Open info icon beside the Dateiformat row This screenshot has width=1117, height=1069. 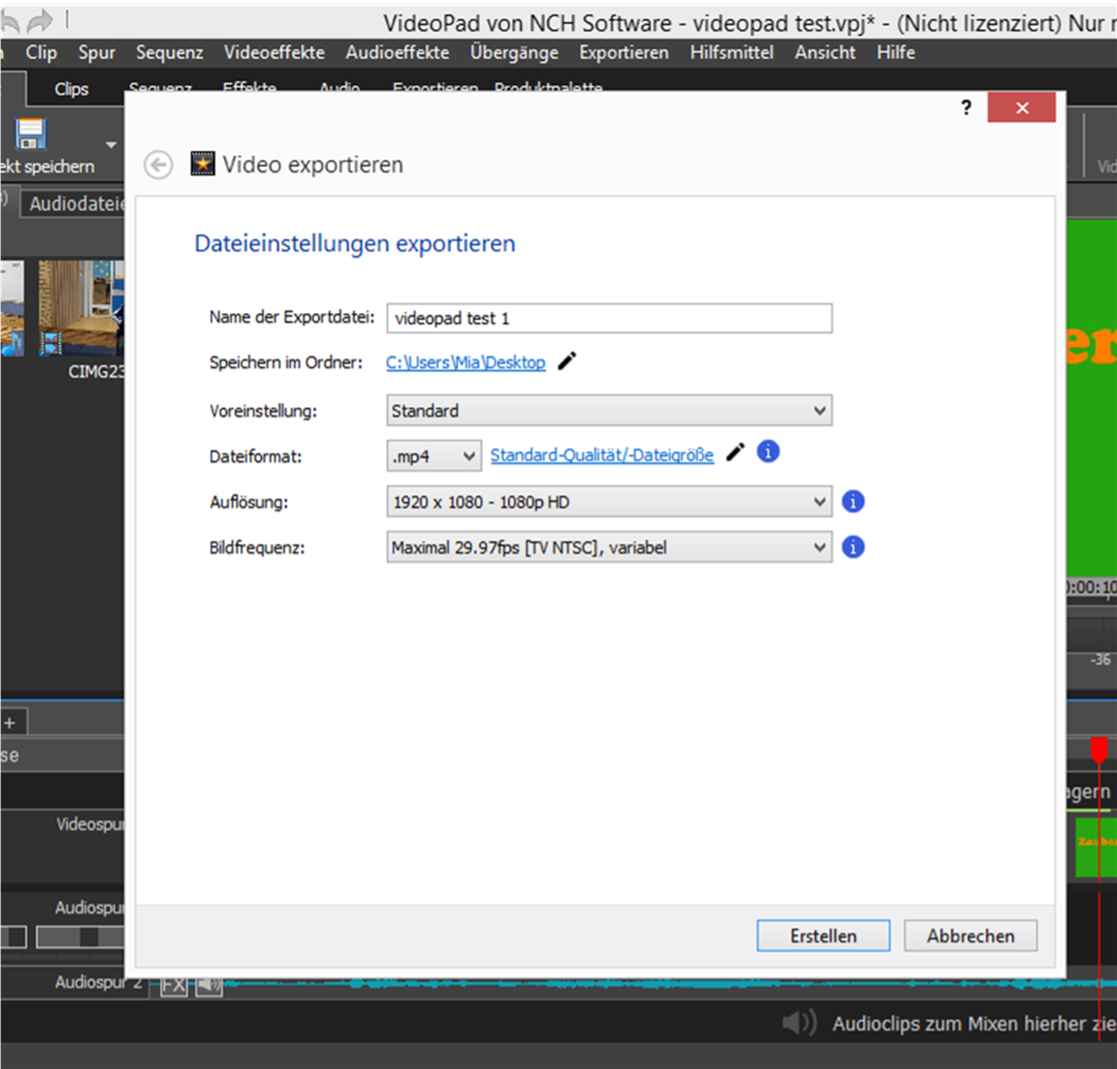(768, 452)
